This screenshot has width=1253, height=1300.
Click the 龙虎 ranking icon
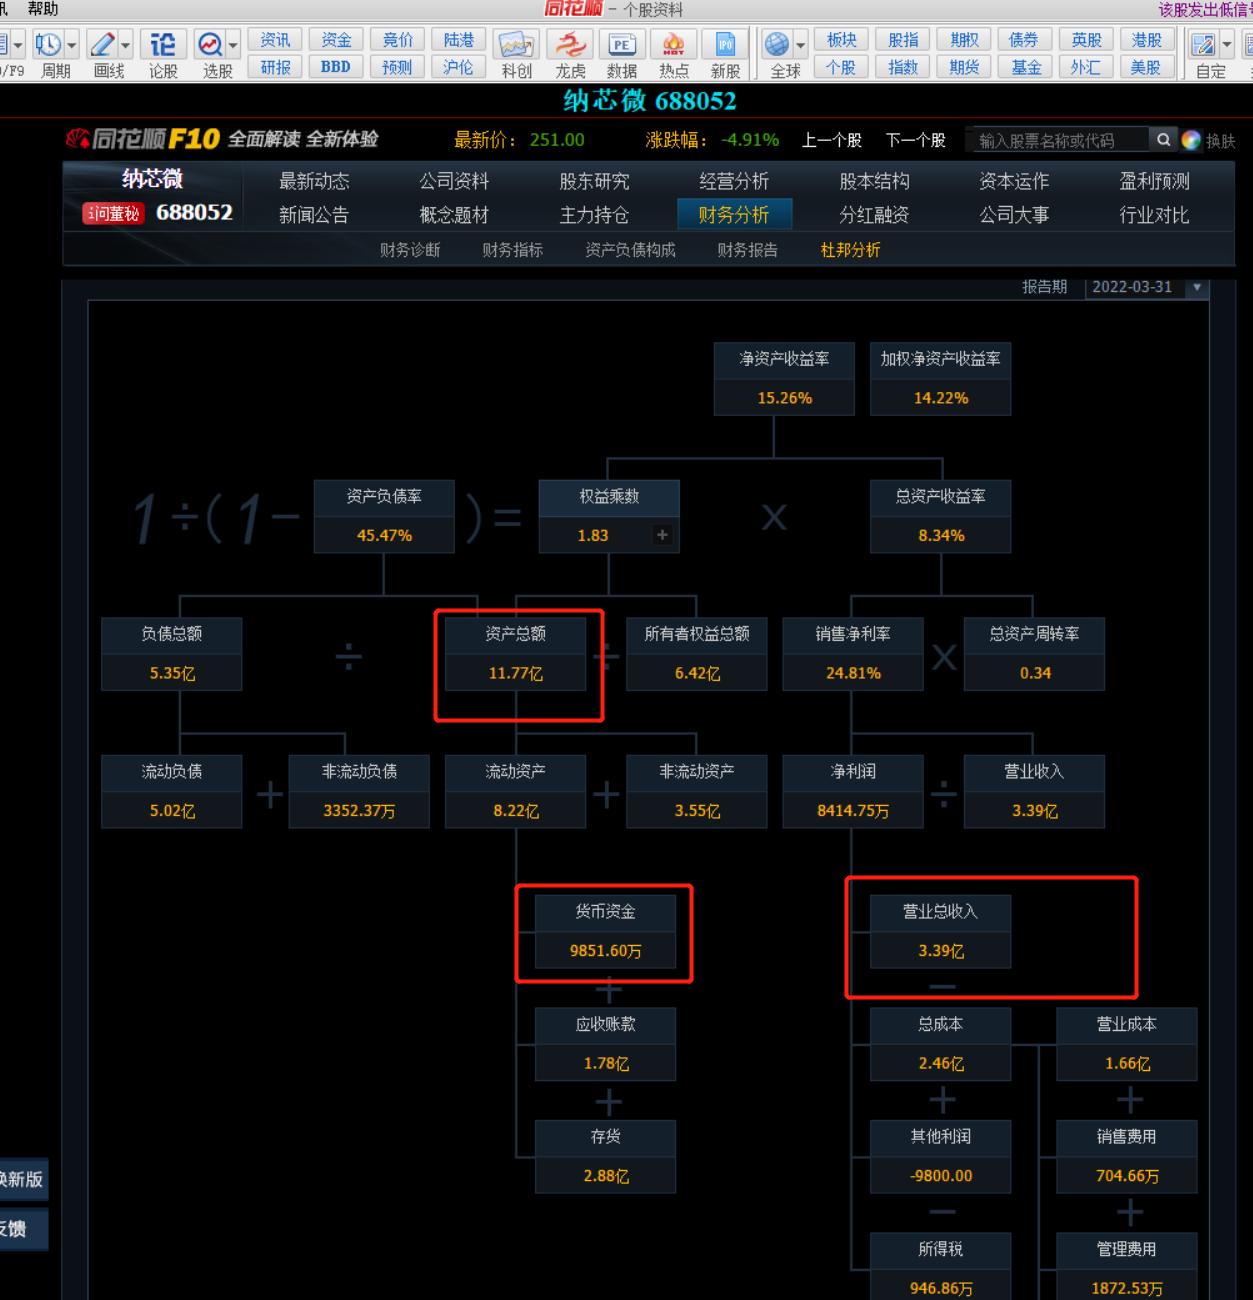tap(570, 45)
